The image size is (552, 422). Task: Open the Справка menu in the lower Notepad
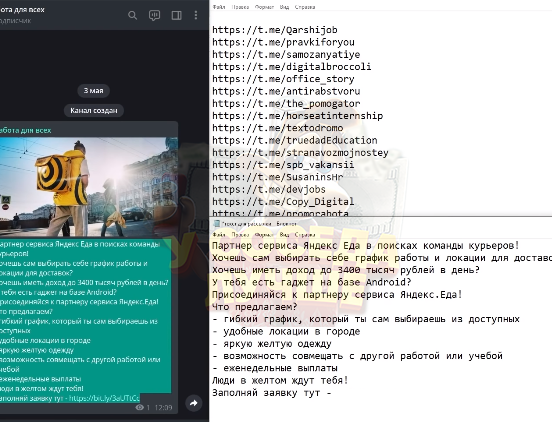[x=305, y=234]
